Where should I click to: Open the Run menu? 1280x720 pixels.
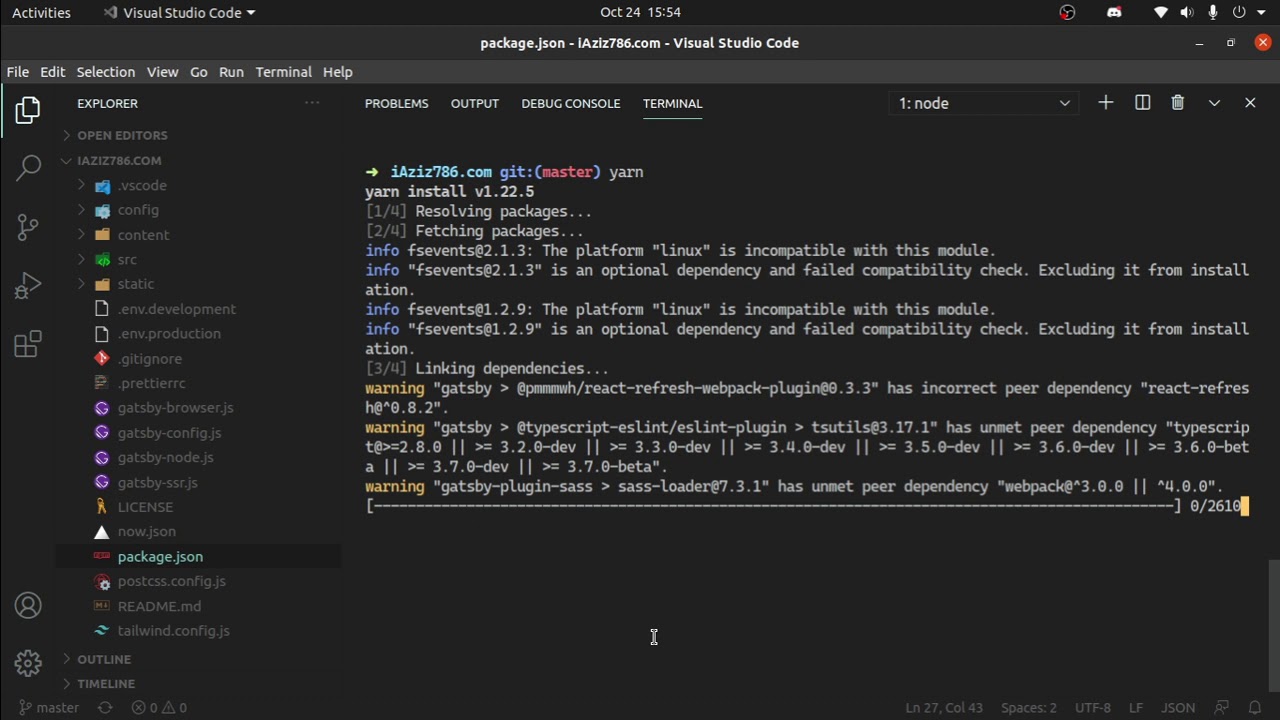click(231, 72)
